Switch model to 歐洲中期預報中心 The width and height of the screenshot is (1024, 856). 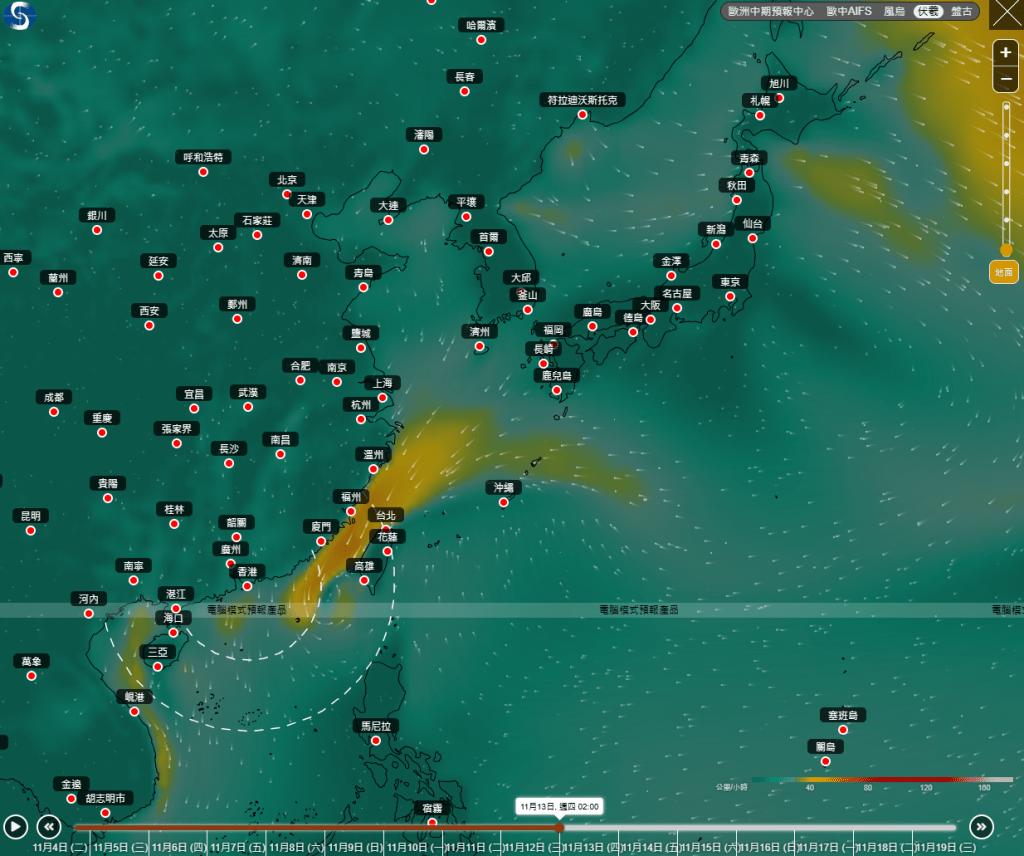click(x=770, y=11)
